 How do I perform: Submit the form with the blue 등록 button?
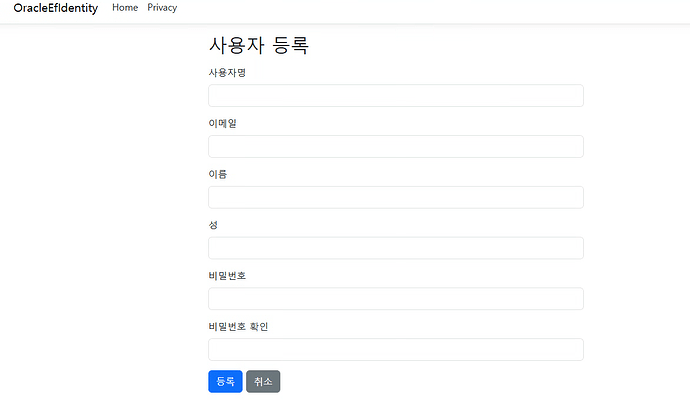pyautogui.click(x=225, y=381)
